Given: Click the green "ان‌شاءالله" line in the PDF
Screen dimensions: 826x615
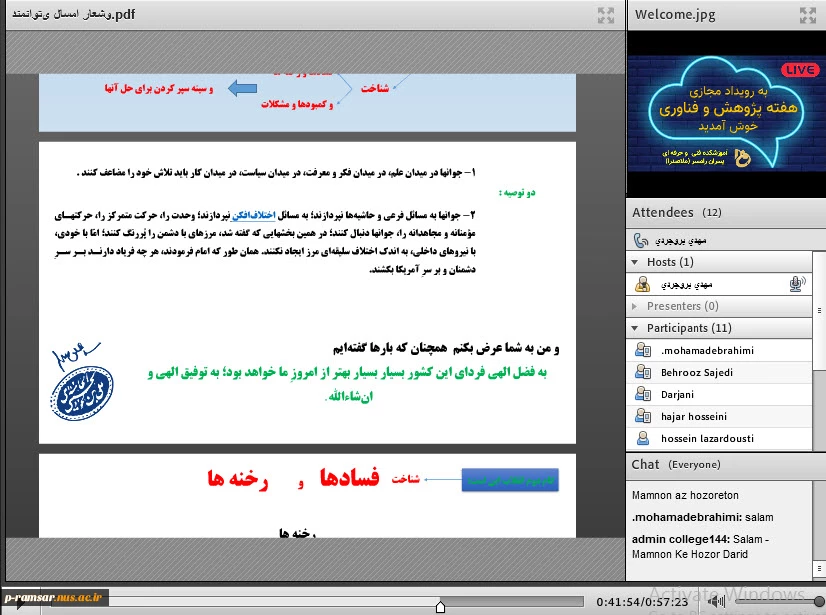Looking at the screenshot, I should 349,396.
